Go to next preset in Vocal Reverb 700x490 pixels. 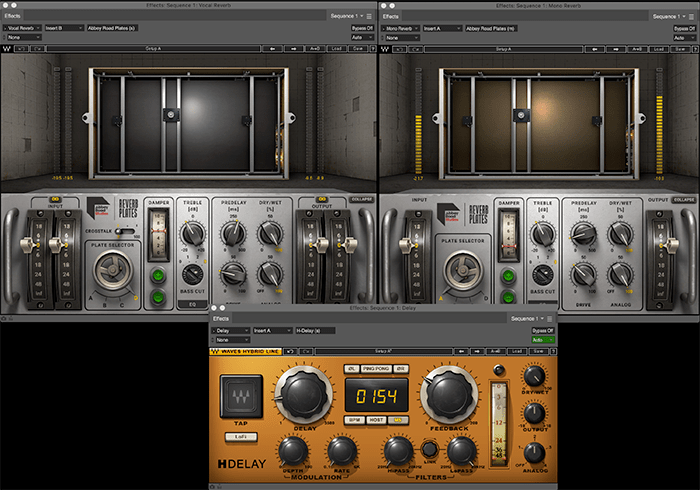coord(294,49)
